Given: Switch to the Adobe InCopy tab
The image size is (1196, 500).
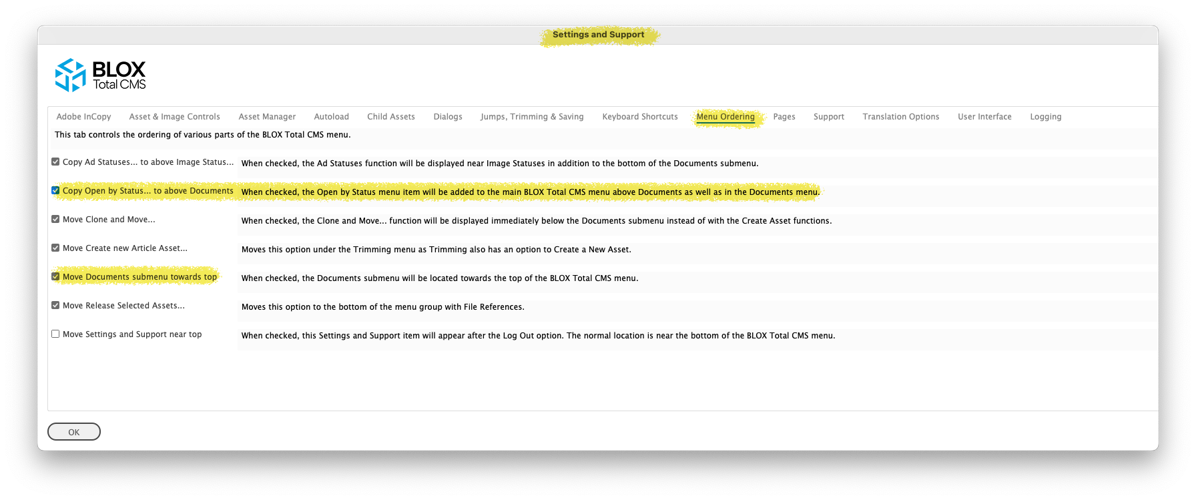Looking at the screenshot, I should 83,117.
